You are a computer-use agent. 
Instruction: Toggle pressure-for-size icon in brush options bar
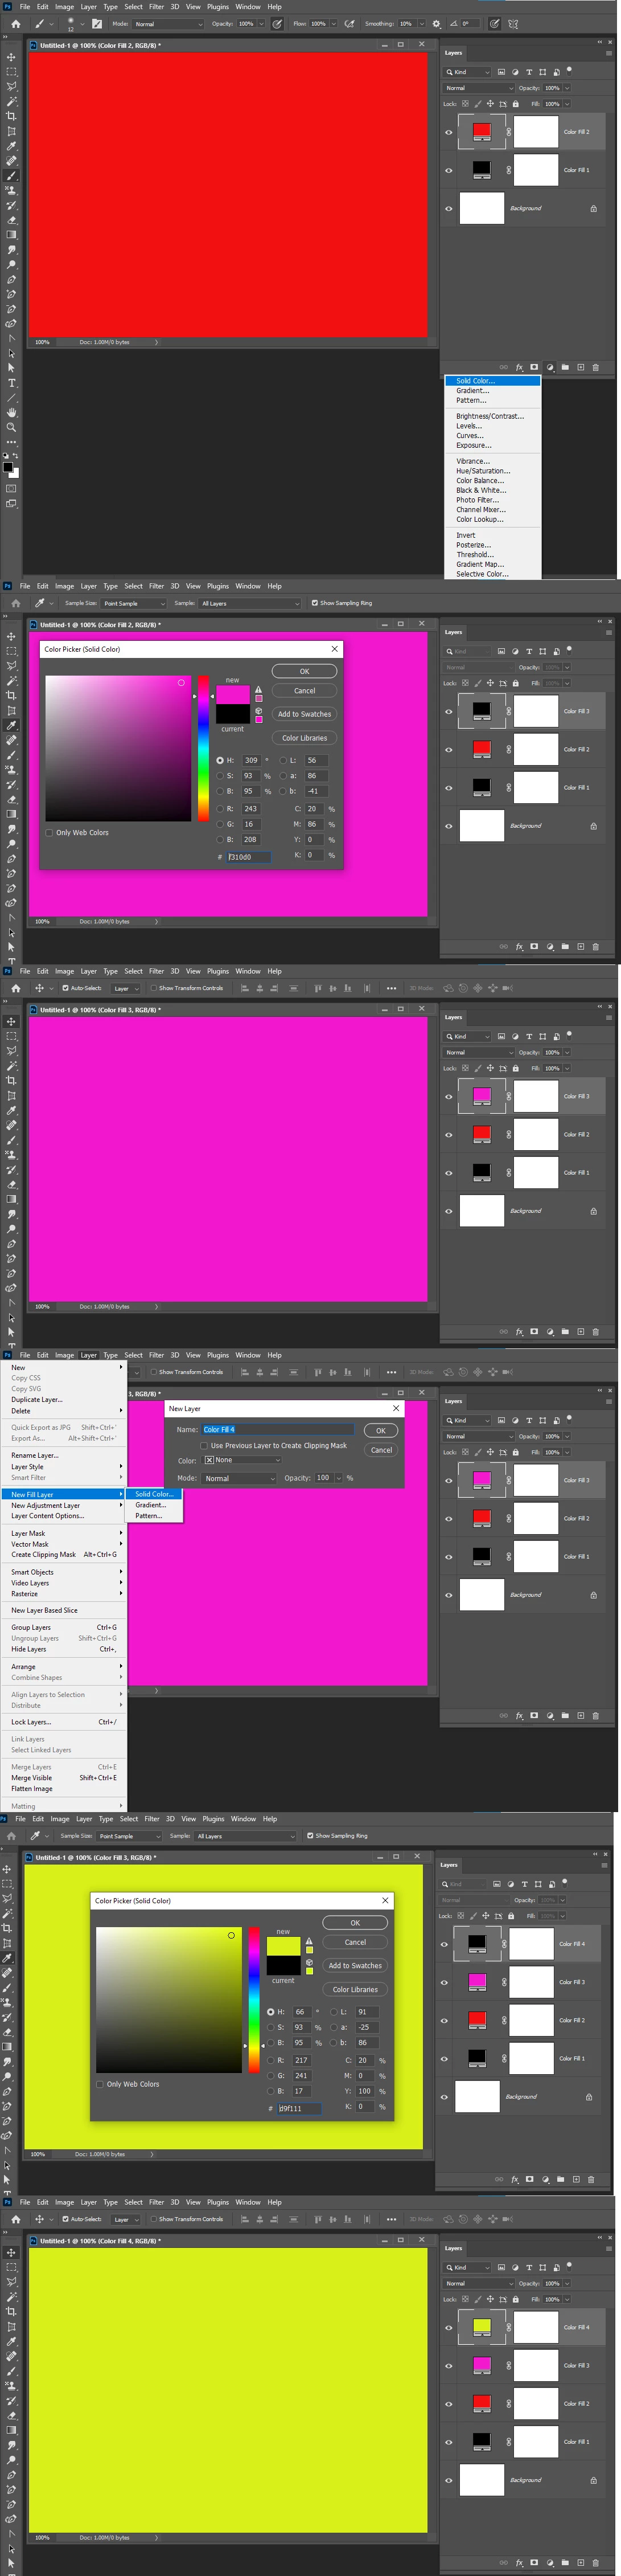[494, 24]
